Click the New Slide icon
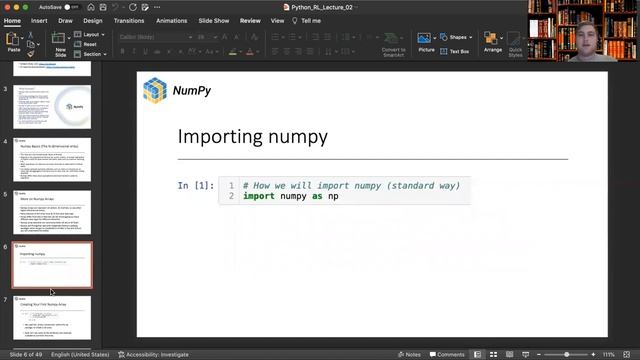 (x=58, y=38)
